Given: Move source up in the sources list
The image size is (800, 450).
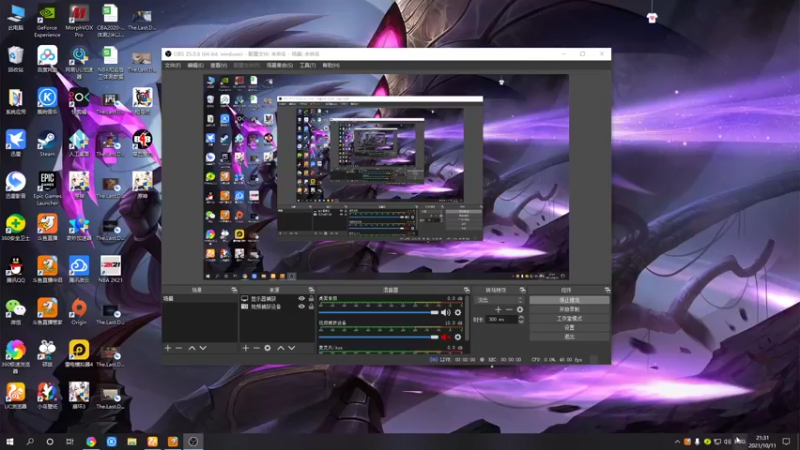Looking at the screenshot, I should coord(281,348).
